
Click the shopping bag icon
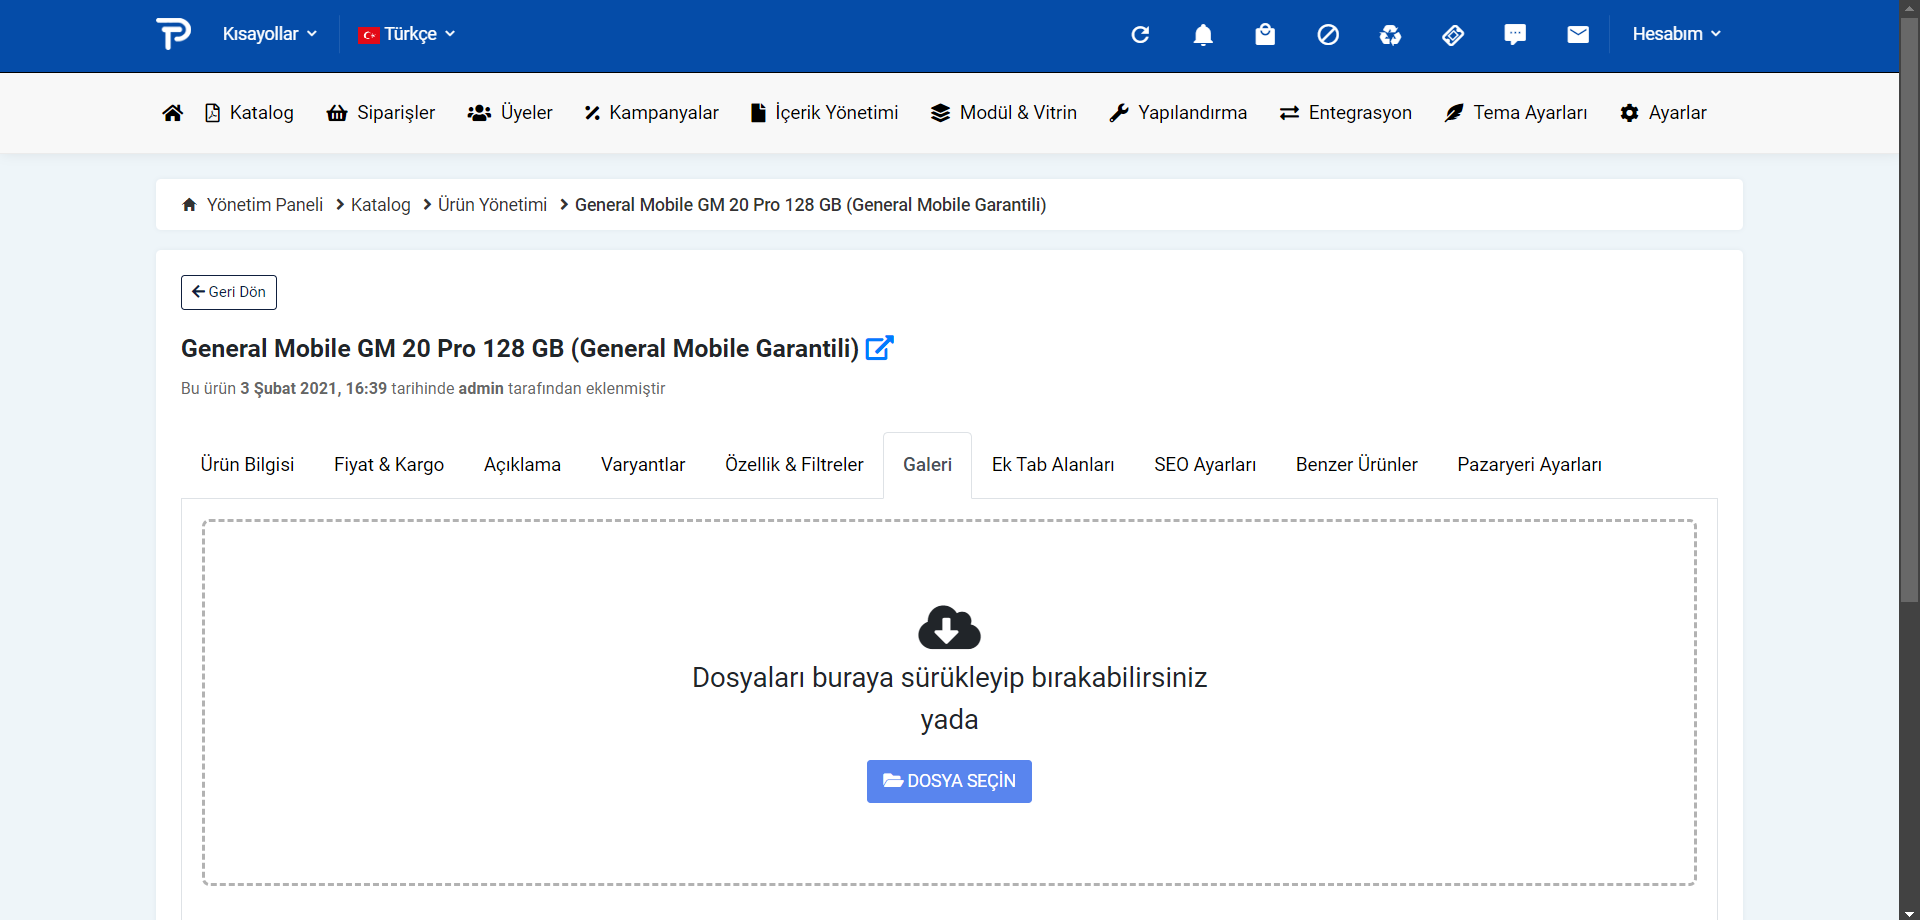point(1265,35)
